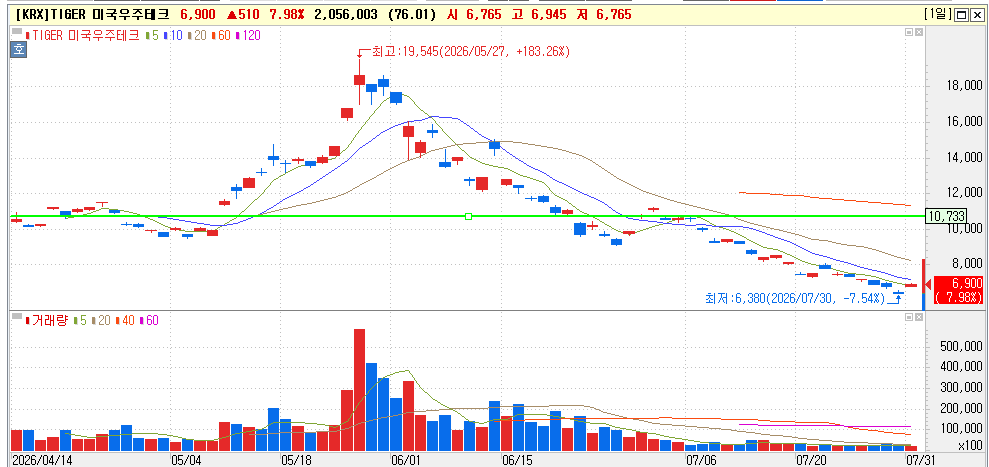Click the price panel's small gray close icon

(918, 32)
